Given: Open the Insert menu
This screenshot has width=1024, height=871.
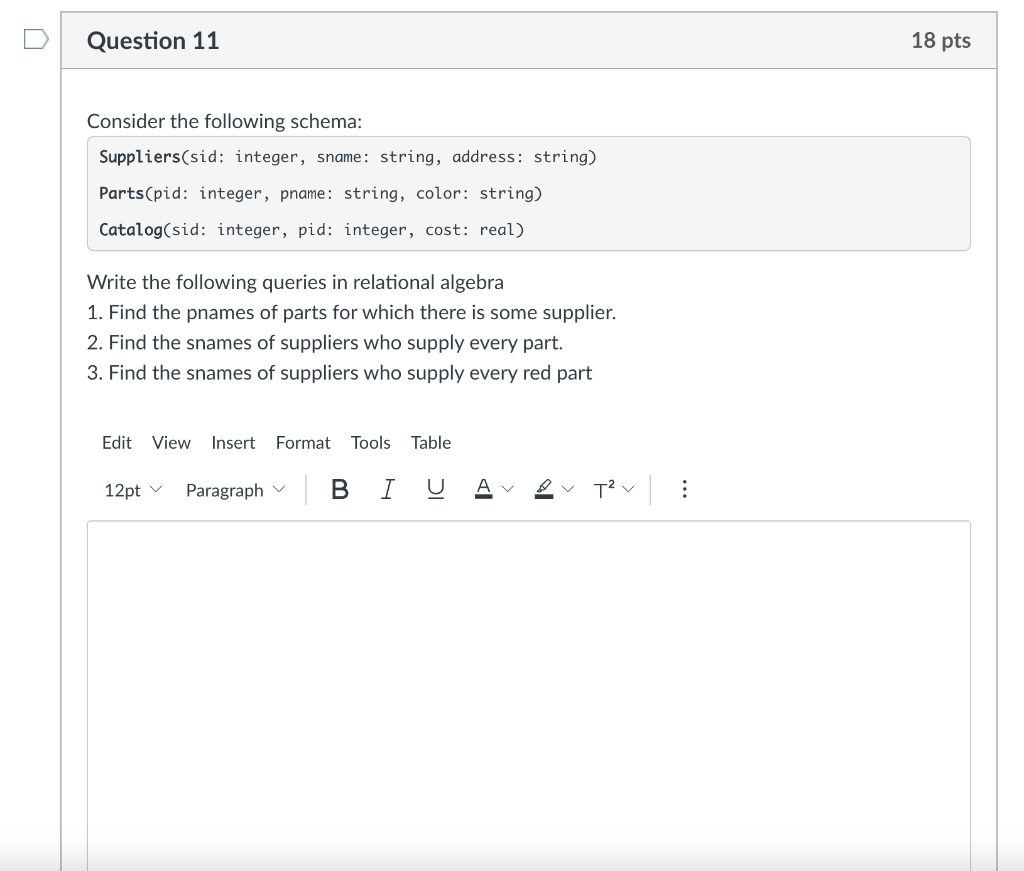Looking at the screenshot, I should [233, 443].
